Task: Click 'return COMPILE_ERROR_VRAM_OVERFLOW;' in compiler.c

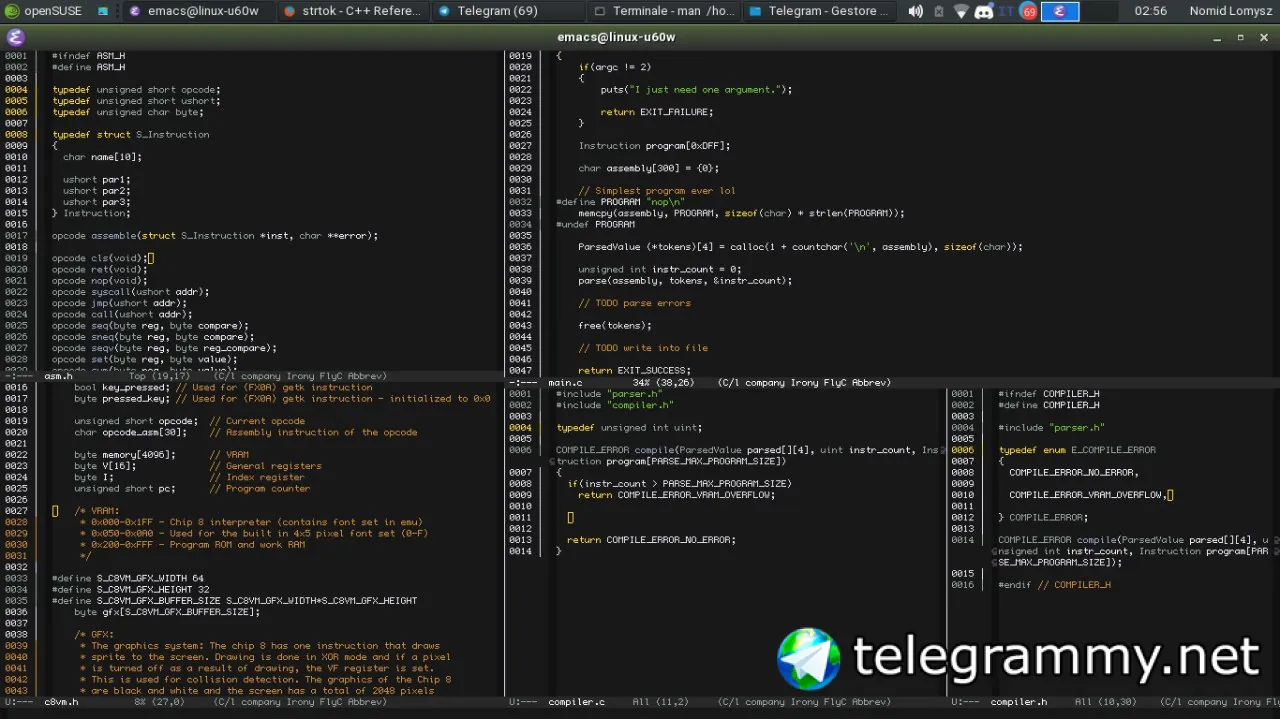Action: coord(676,494)
